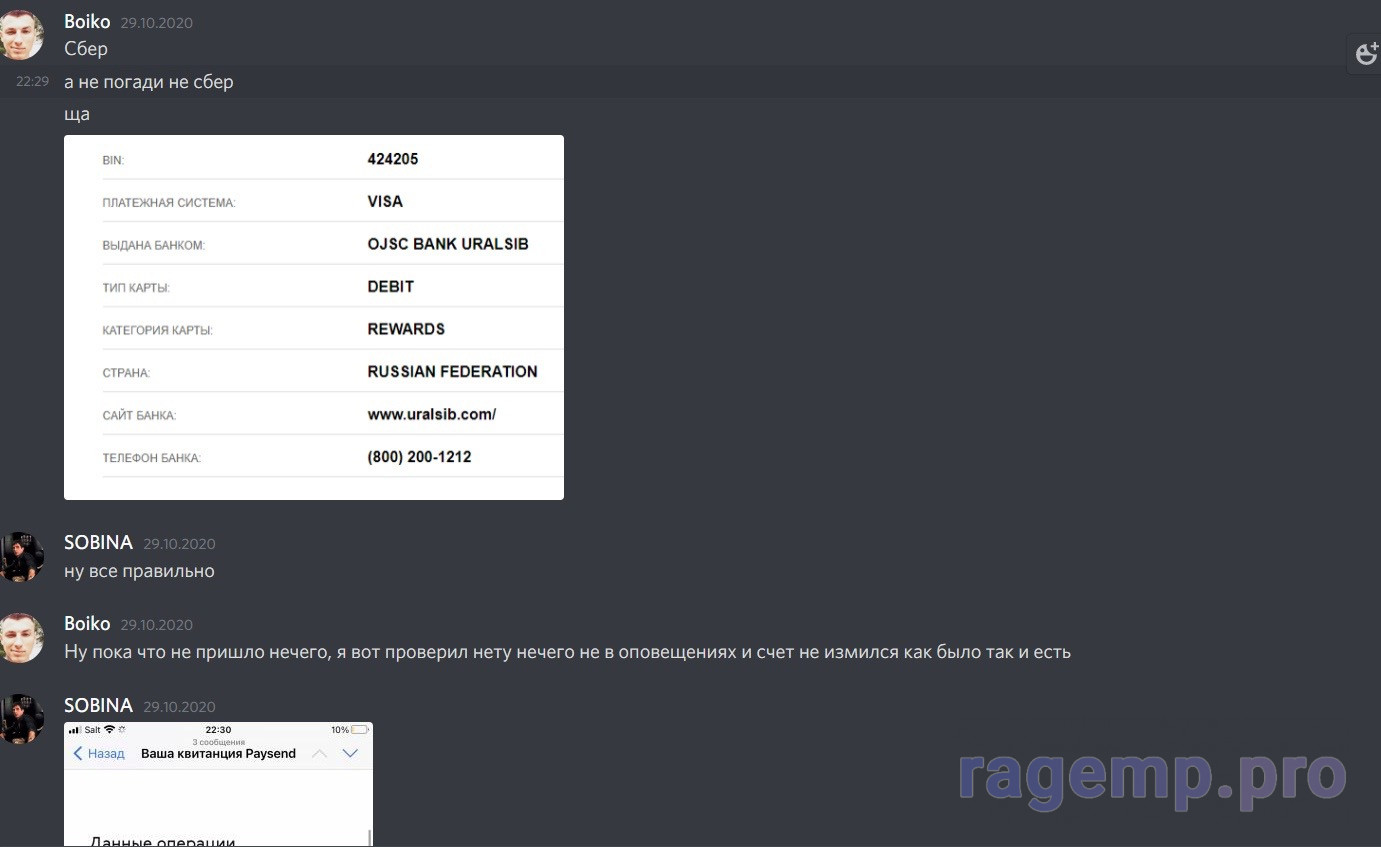Viewport: 1381px width, 847px height.
Task: Click the date on SOBINA's receipt message
Action: pos(179,707)
